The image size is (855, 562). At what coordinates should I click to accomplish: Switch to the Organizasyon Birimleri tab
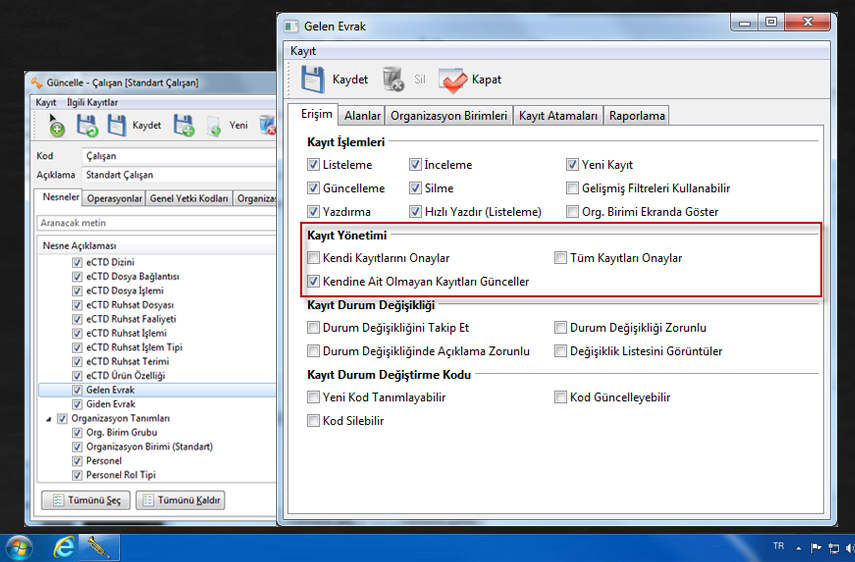[x=449, y=116]
